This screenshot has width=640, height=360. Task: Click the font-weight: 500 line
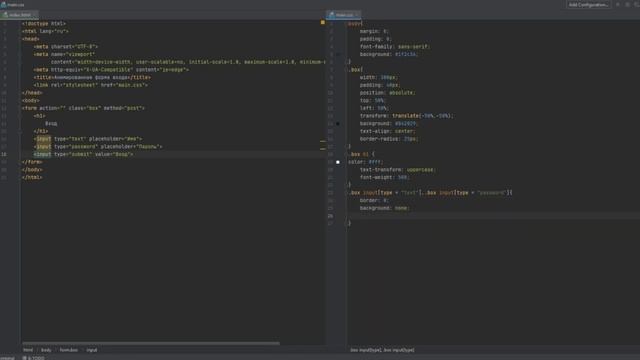click(x=384, y=178)
